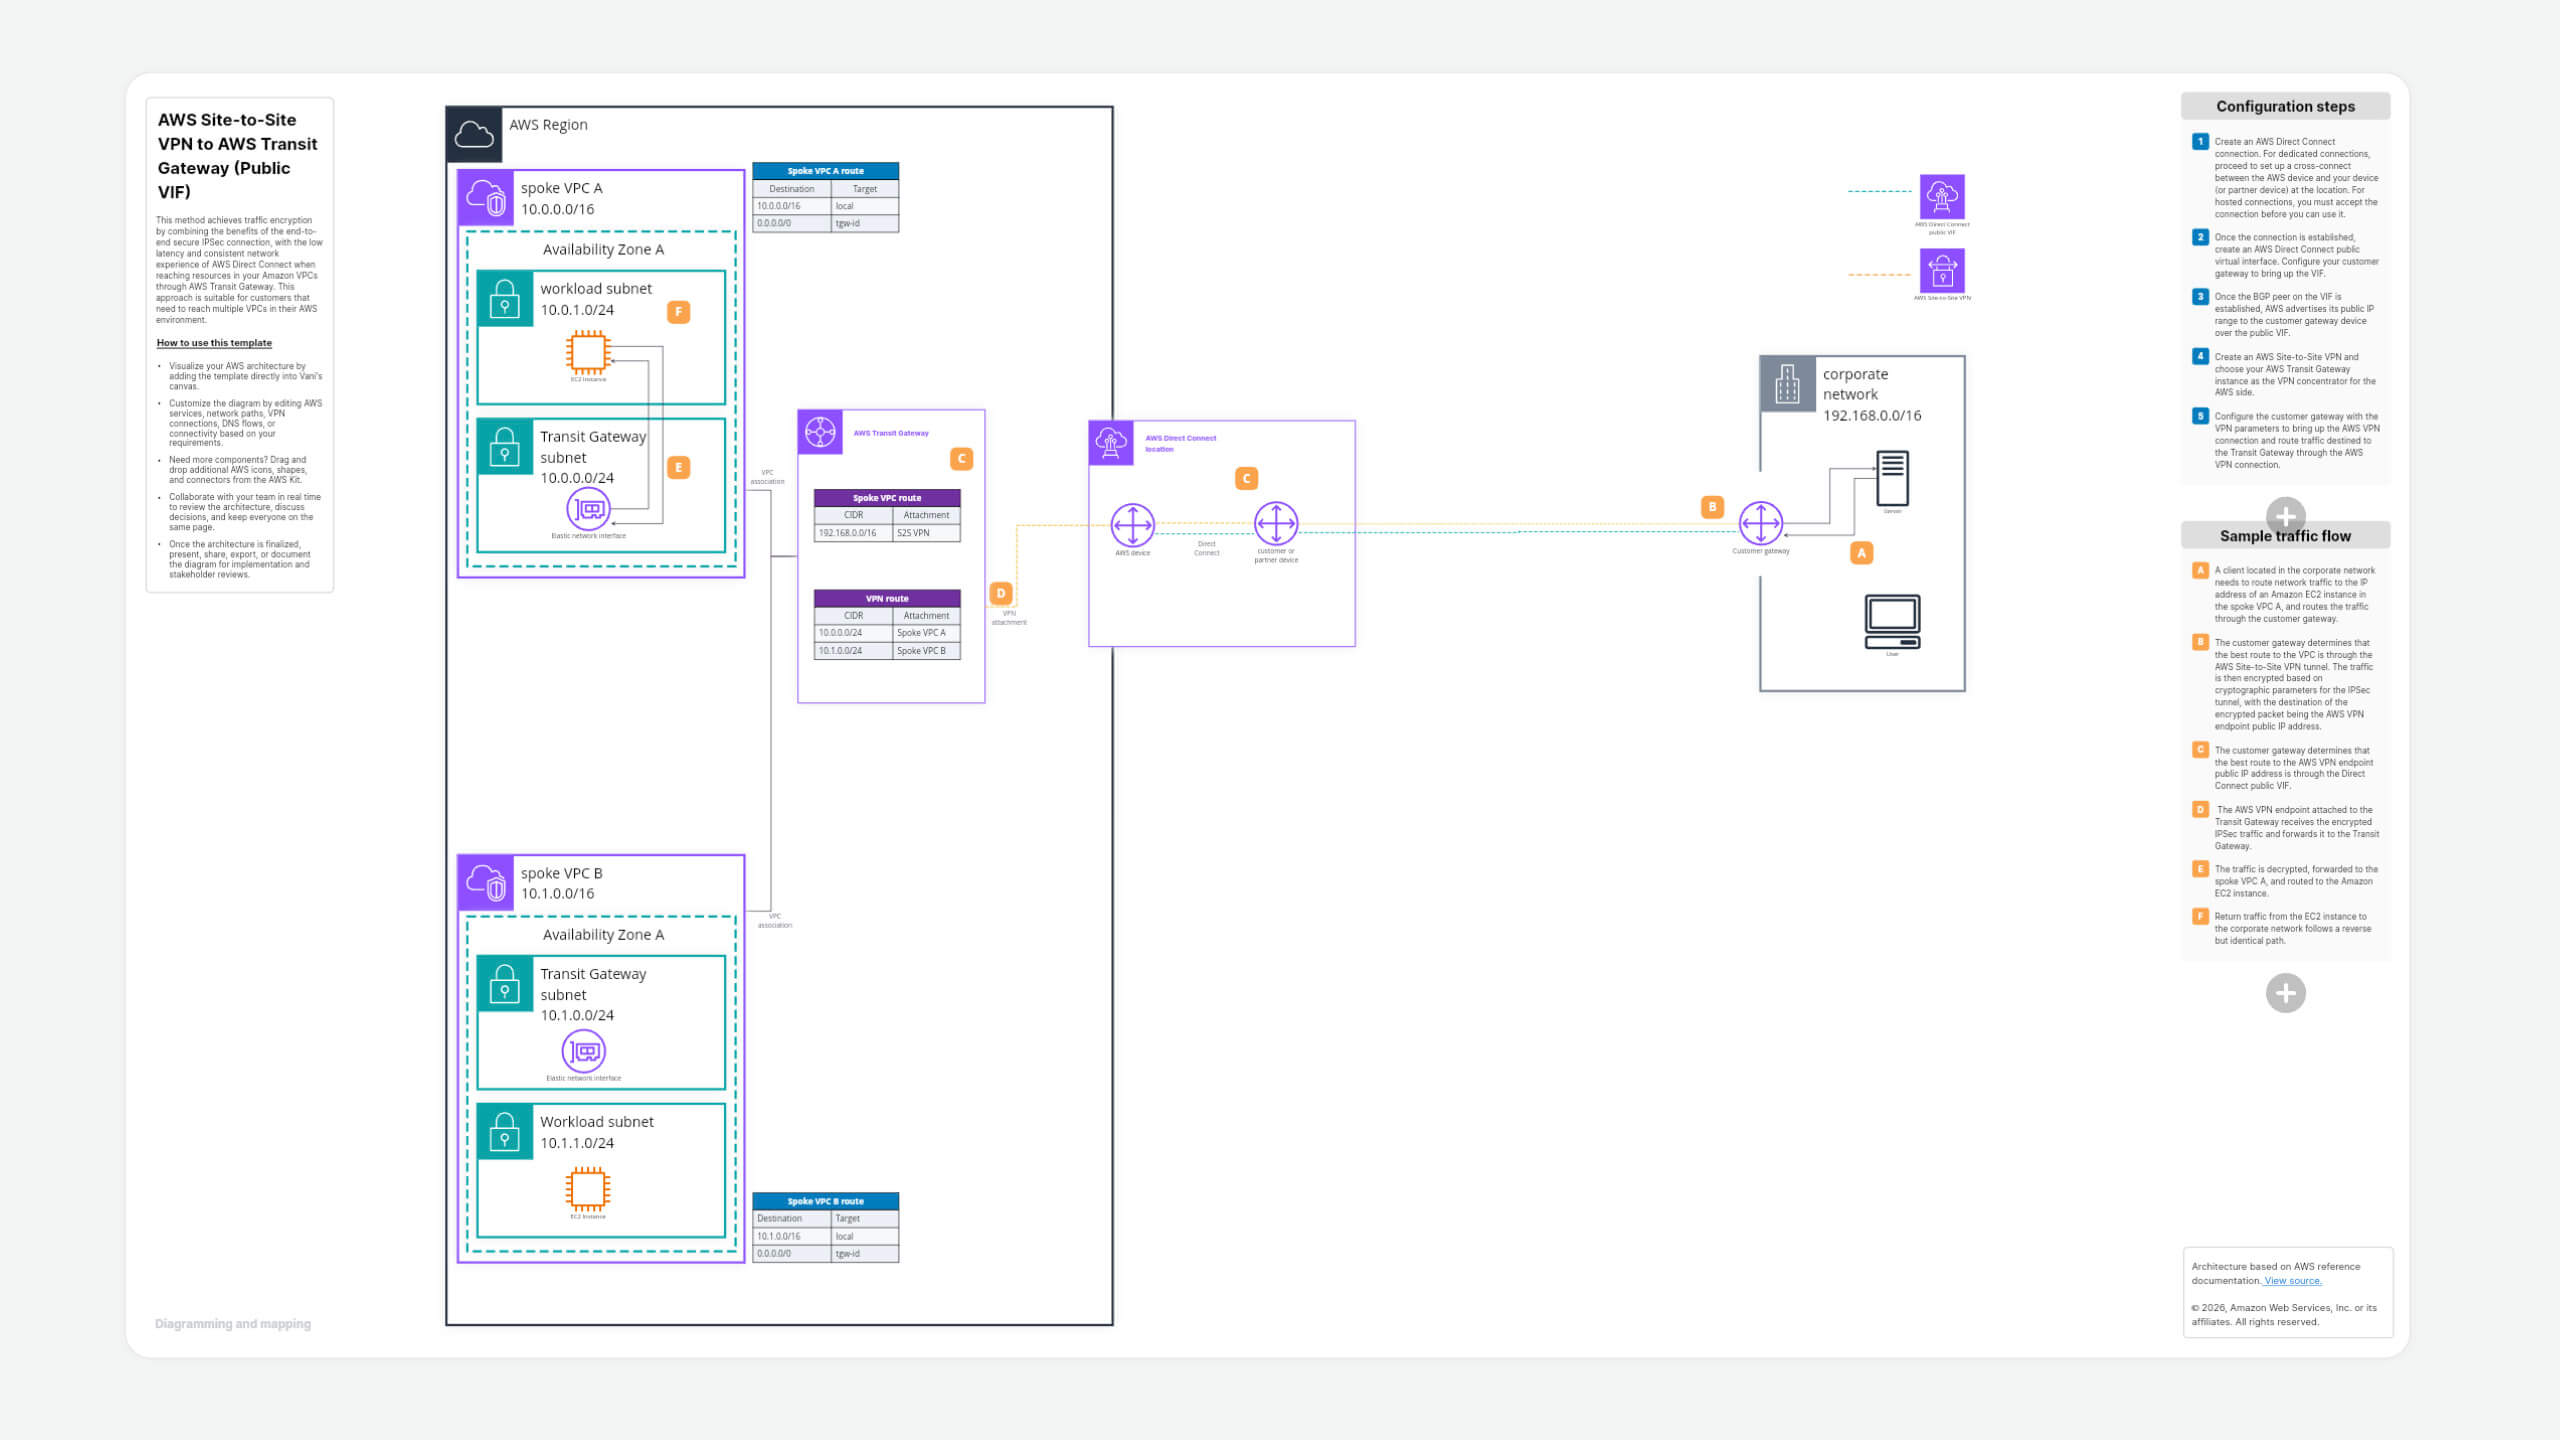The width and height of the screenshot is (2560, 1440).
Task: Select the Sample traffic flow header
Action: coord(2286,536)
